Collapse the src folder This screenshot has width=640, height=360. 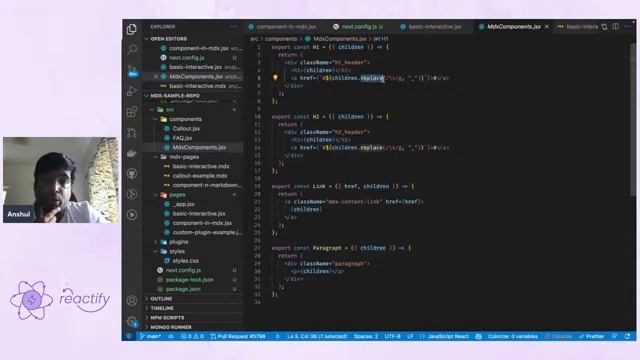(x=170, y=109)
